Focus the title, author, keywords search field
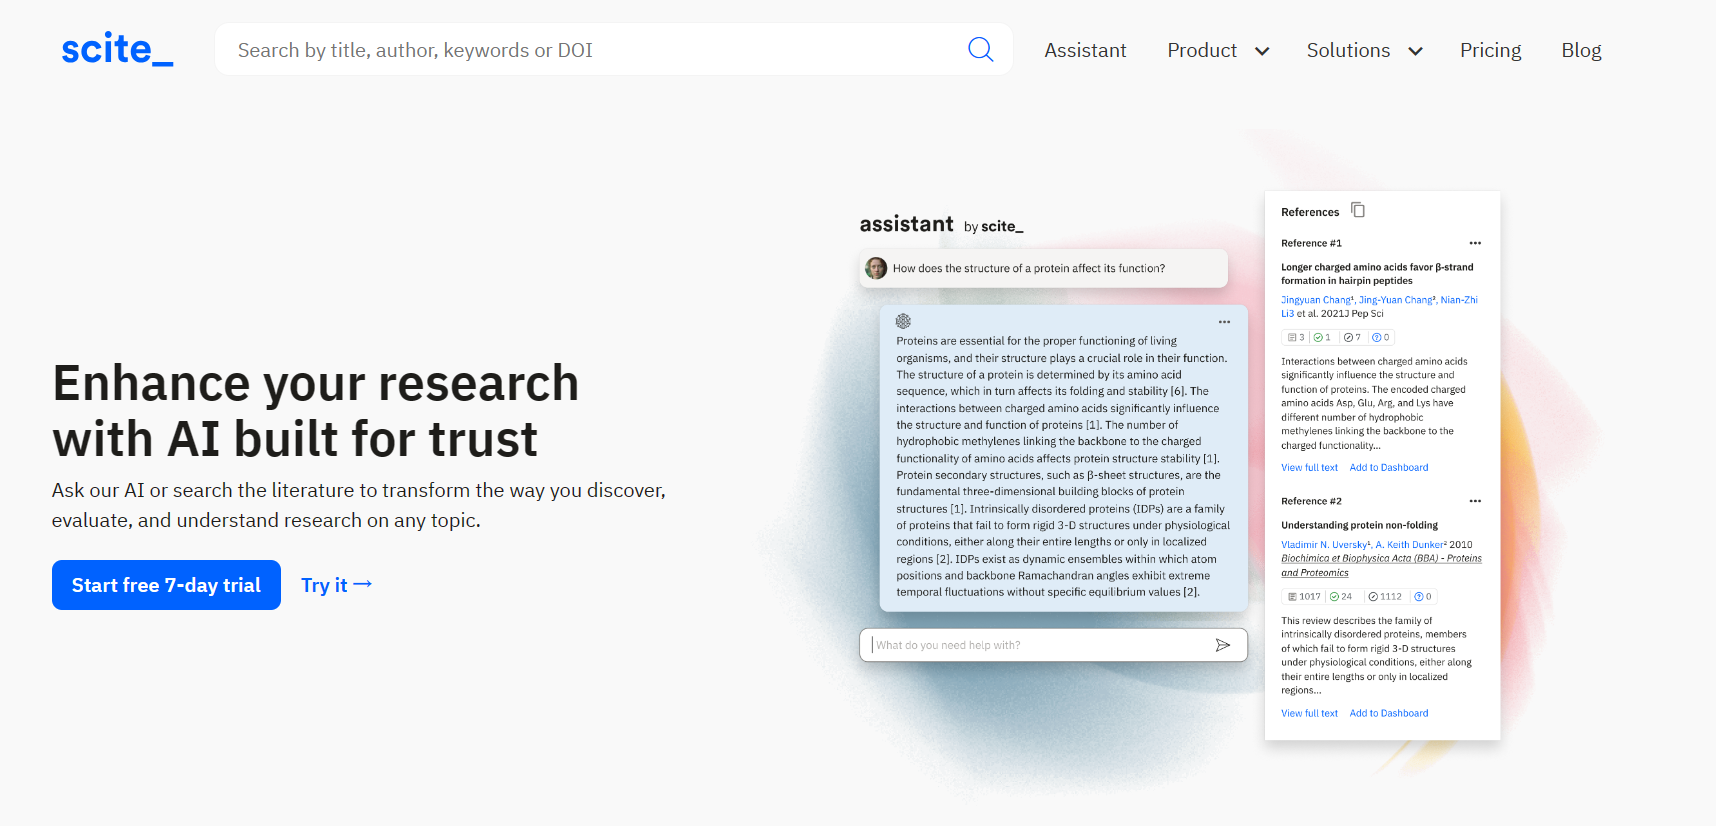1716x826 pixels. pos(590,50)
